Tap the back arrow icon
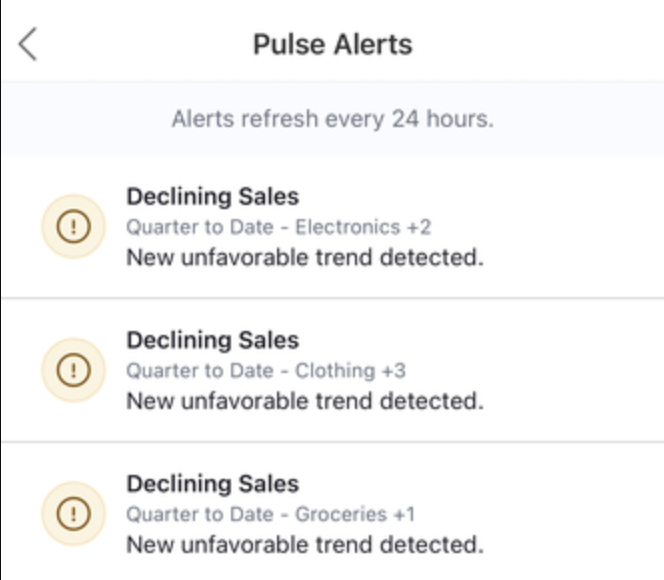Viewport: 664px width, 580px height. point(28,44)
